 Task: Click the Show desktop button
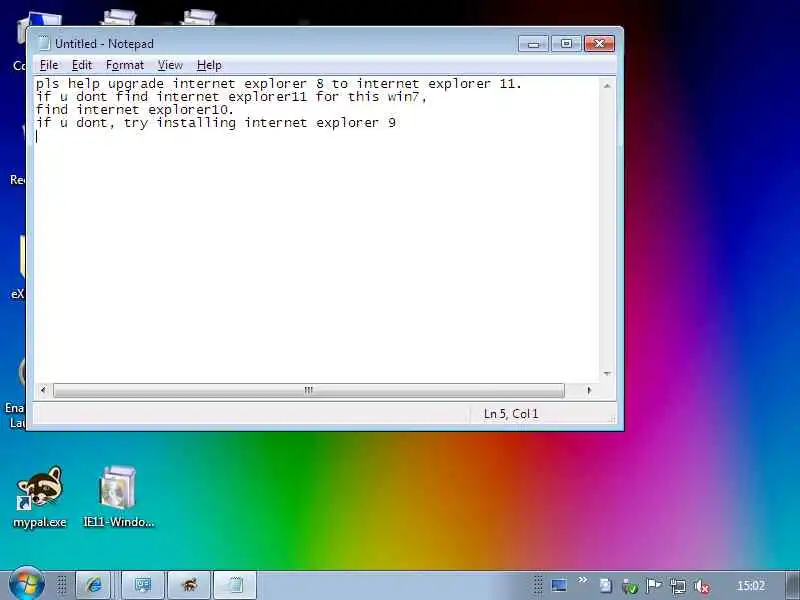click(x=792, y=585)
